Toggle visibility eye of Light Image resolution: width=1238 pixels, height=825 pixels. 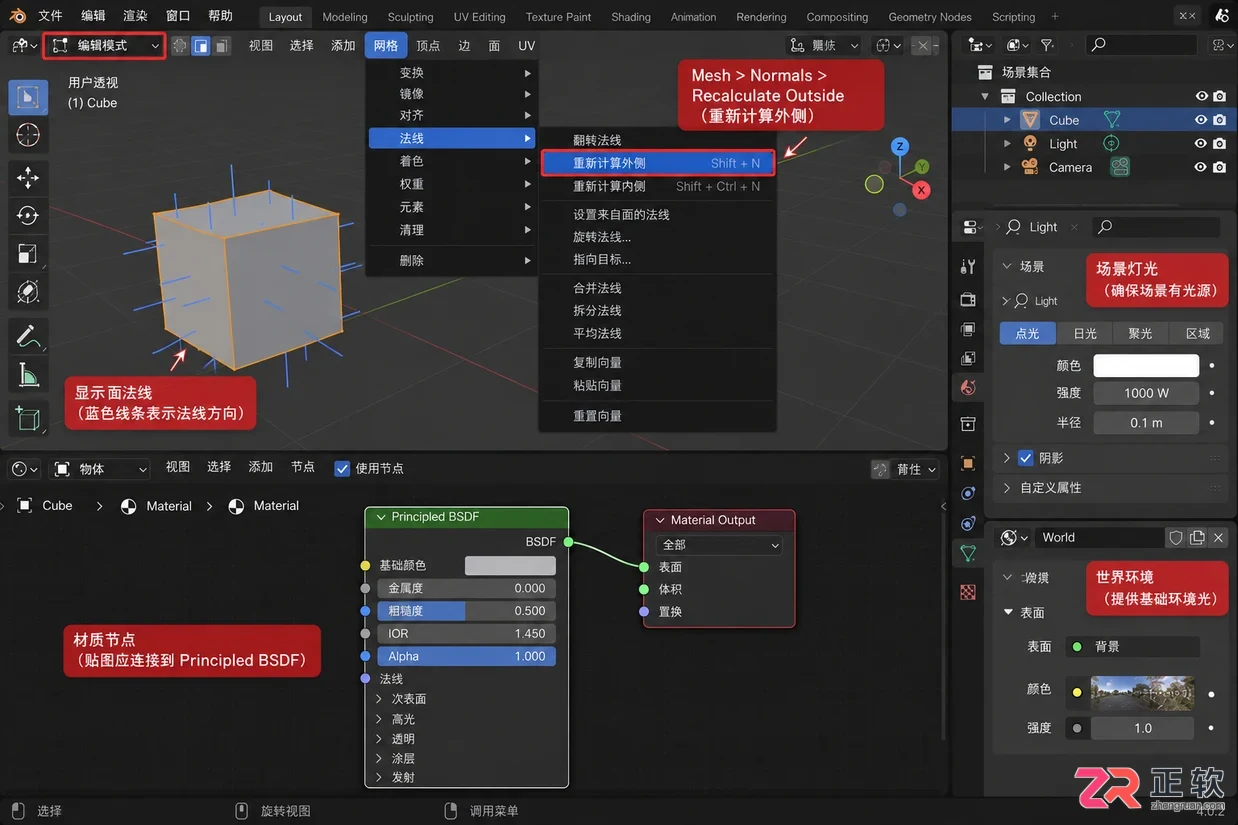tap(1202, 144)
